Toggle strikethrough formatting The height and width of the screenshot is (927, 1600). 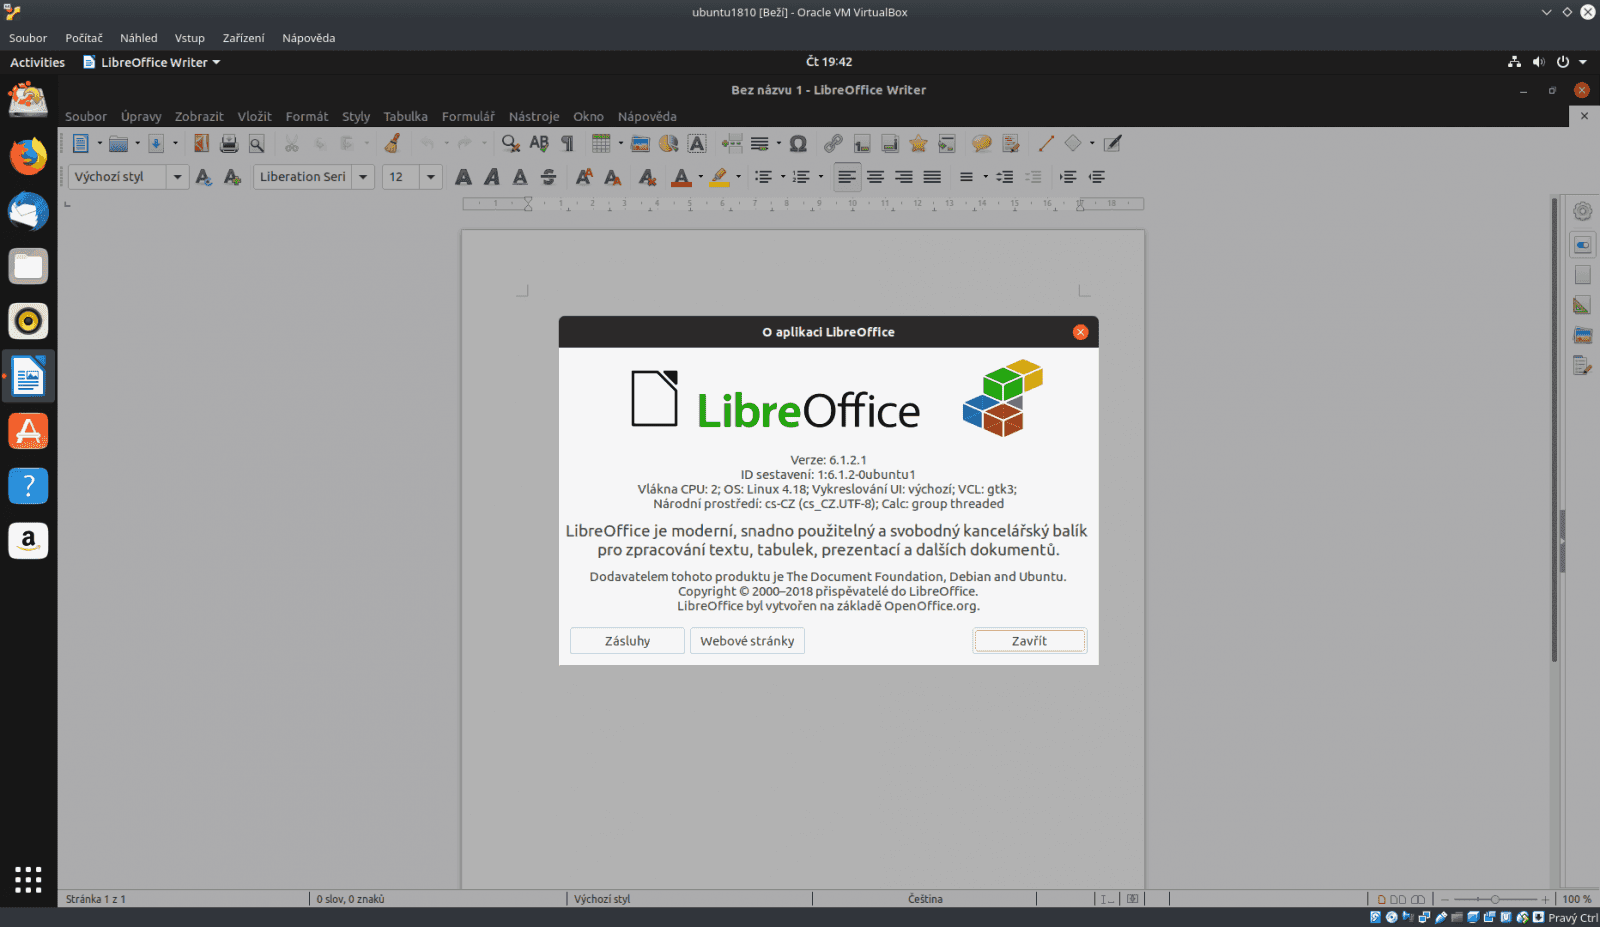tap(547, 177)
